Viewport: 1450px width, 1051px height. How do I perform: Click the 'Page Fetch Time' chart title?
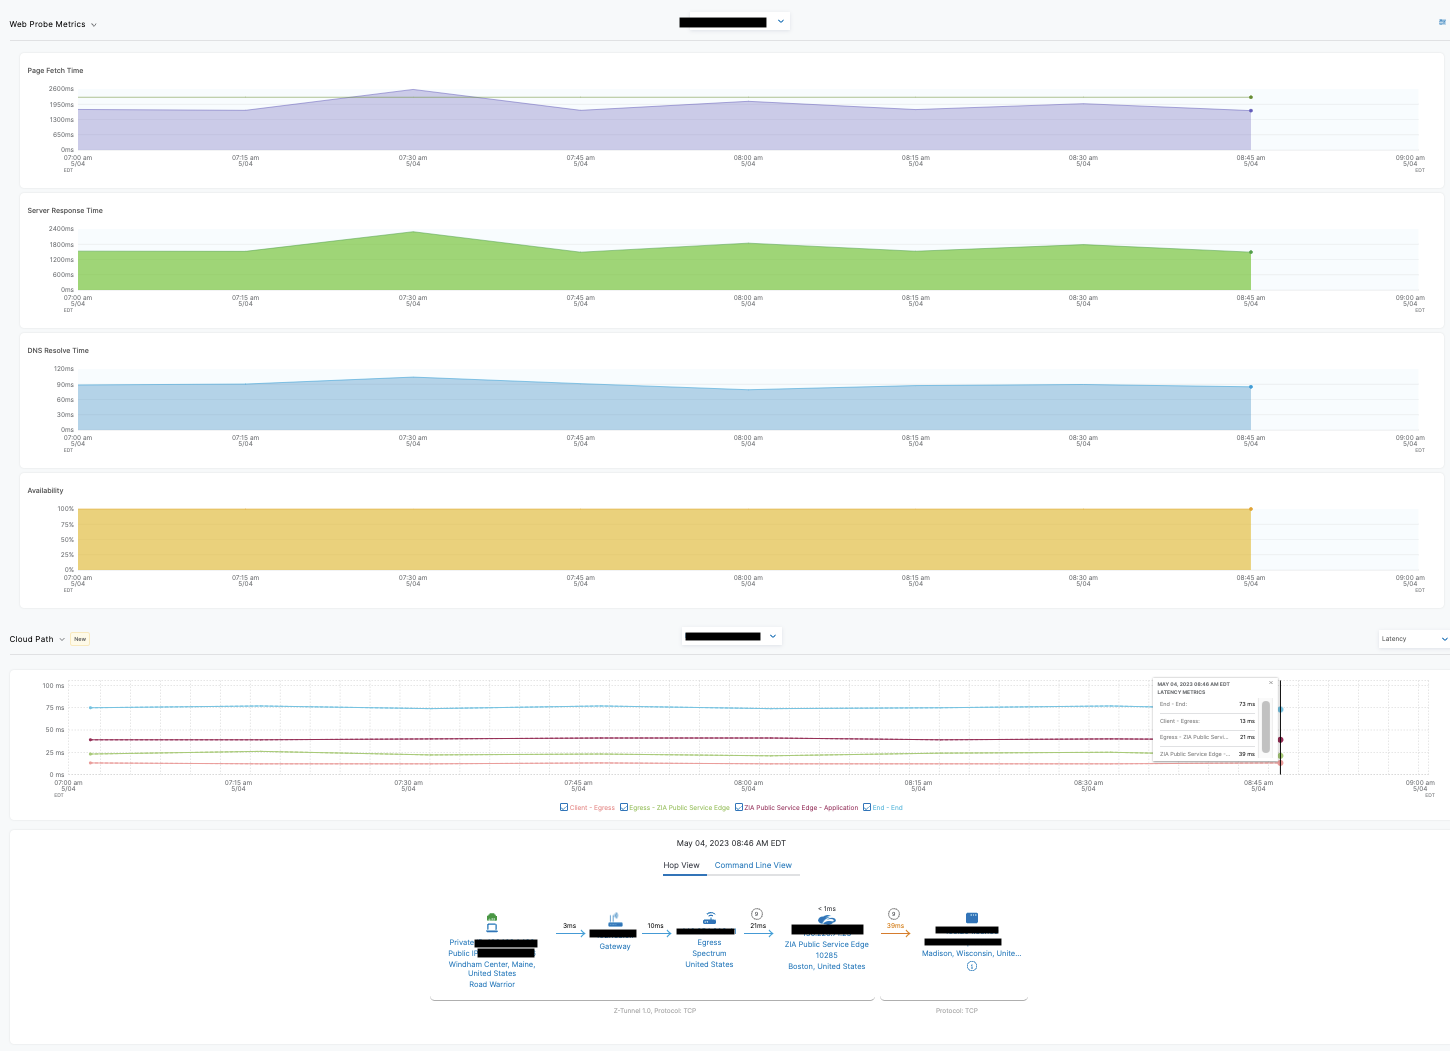pos(55,71)
